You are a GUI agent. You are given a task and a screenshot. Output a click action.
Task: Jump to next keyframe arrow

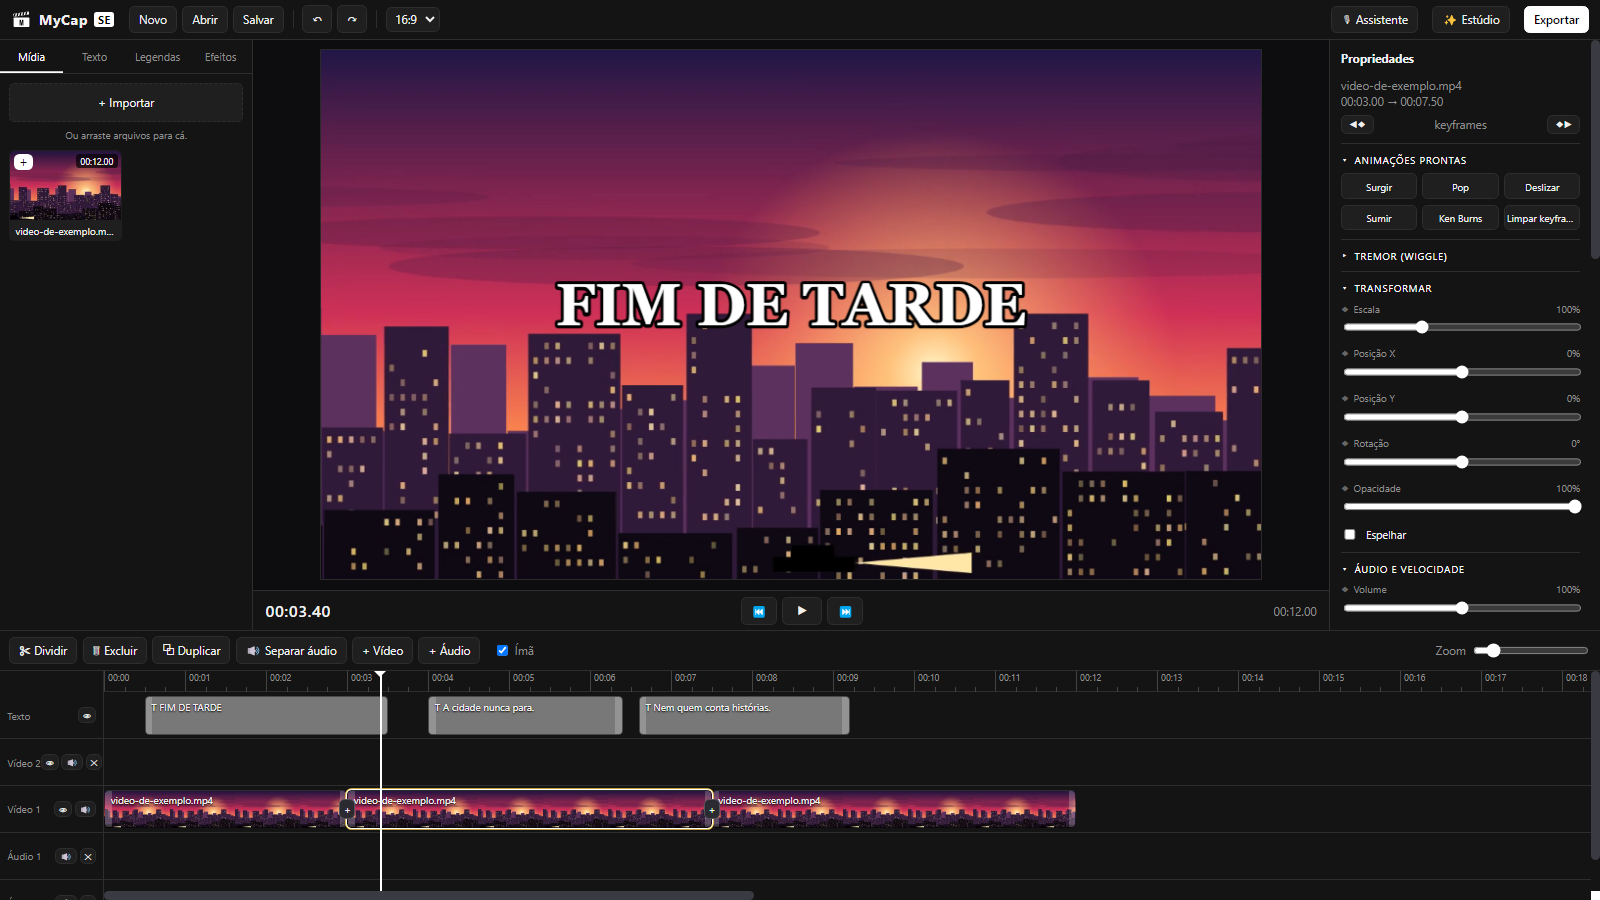click(x=1563, y=125)
